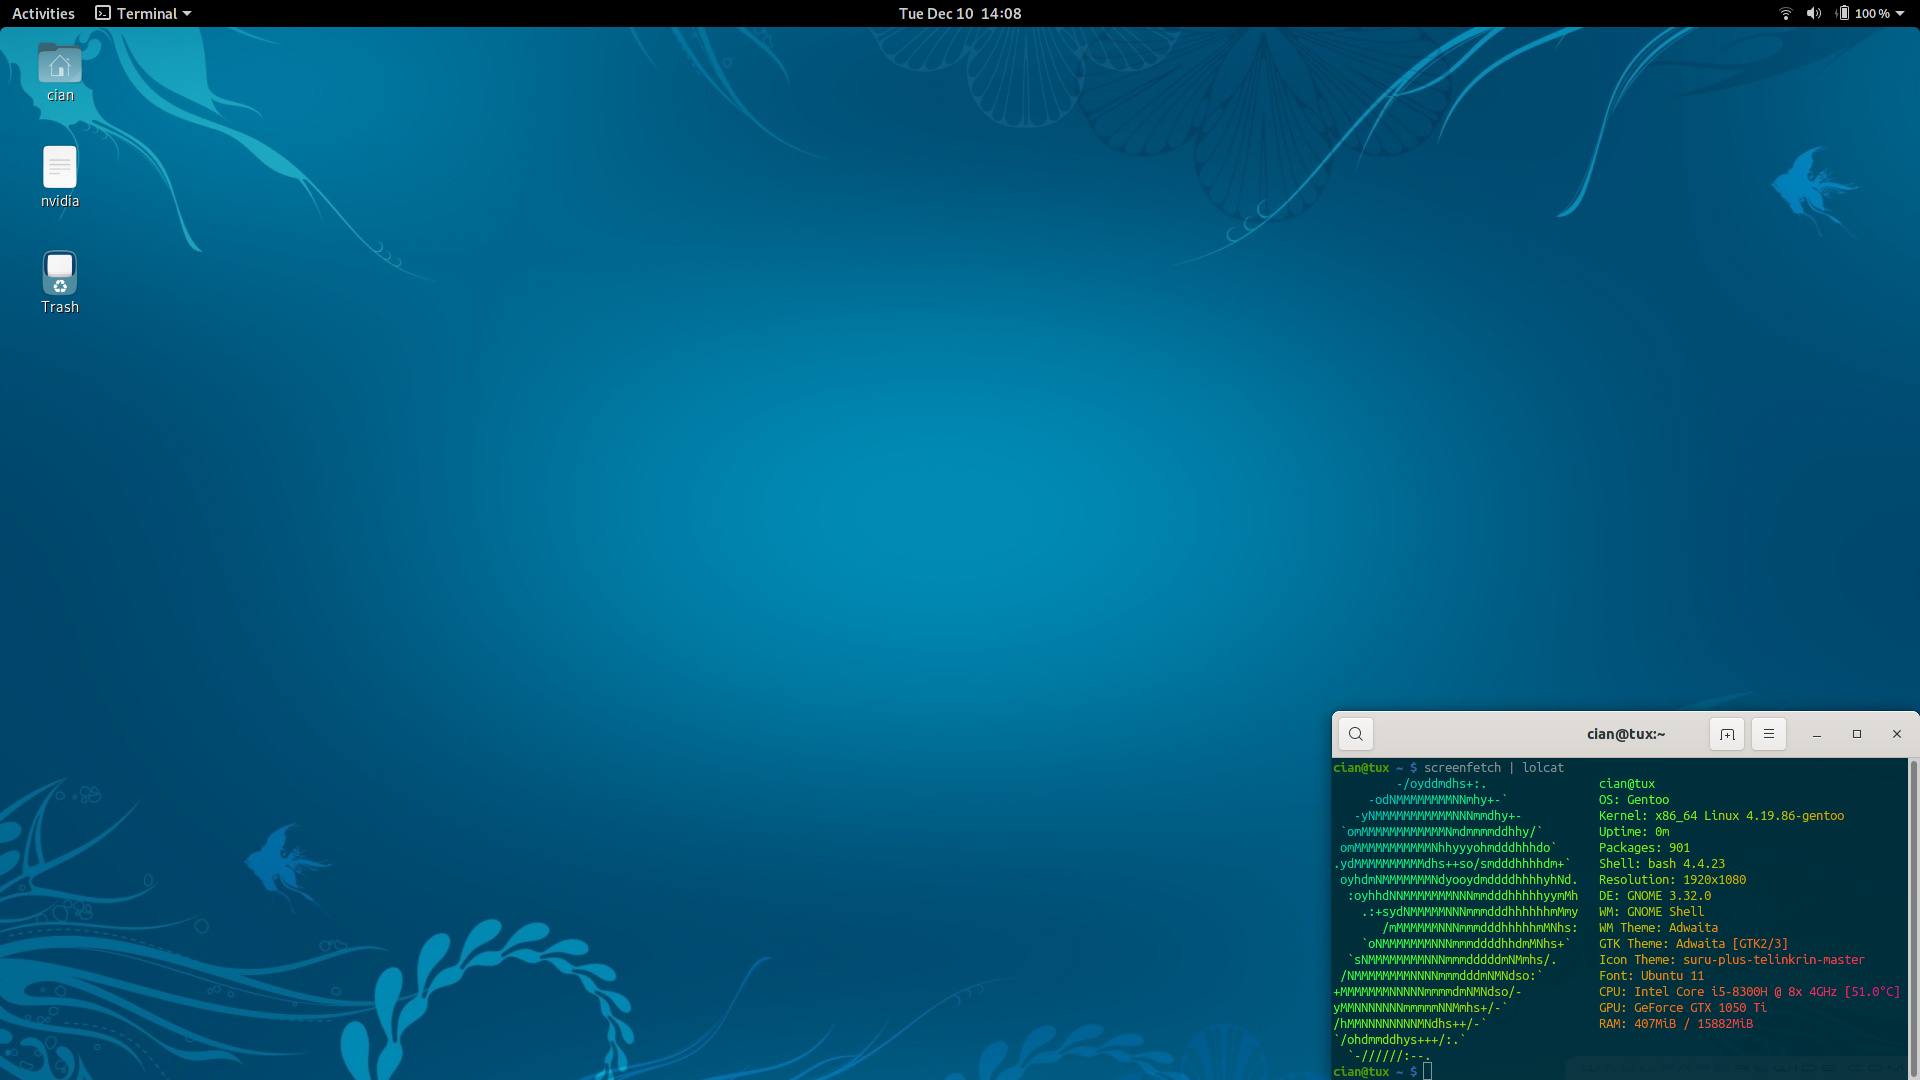Click the battery status icon
Image resolution: width=1920 pixels, height=1080 pixels.
(1842, 13)
